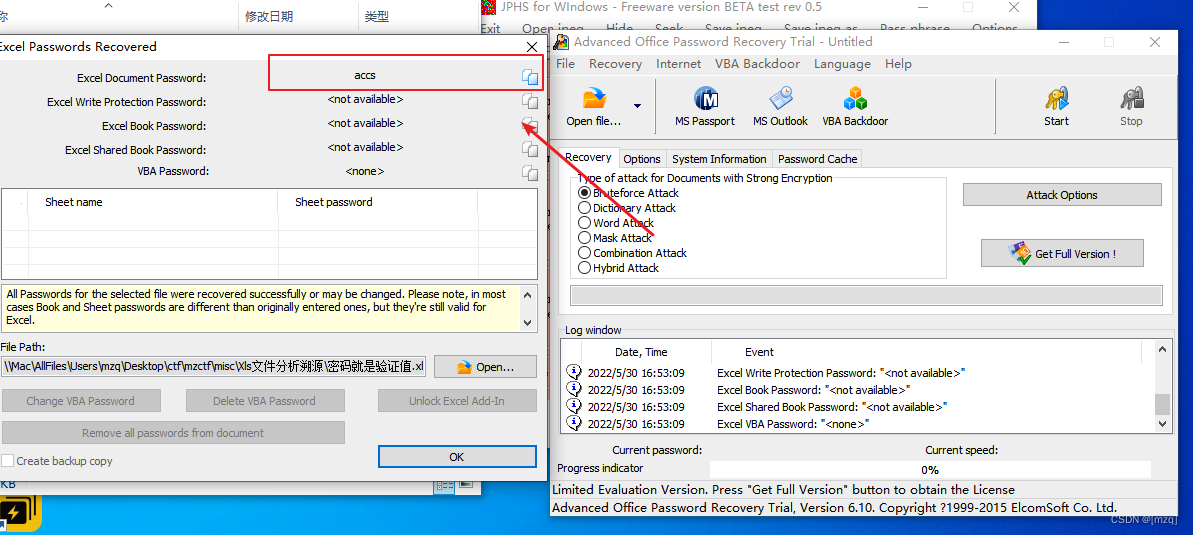Open the Internet menu
Screen dimensions: 1193x535
tap(679, 64)
